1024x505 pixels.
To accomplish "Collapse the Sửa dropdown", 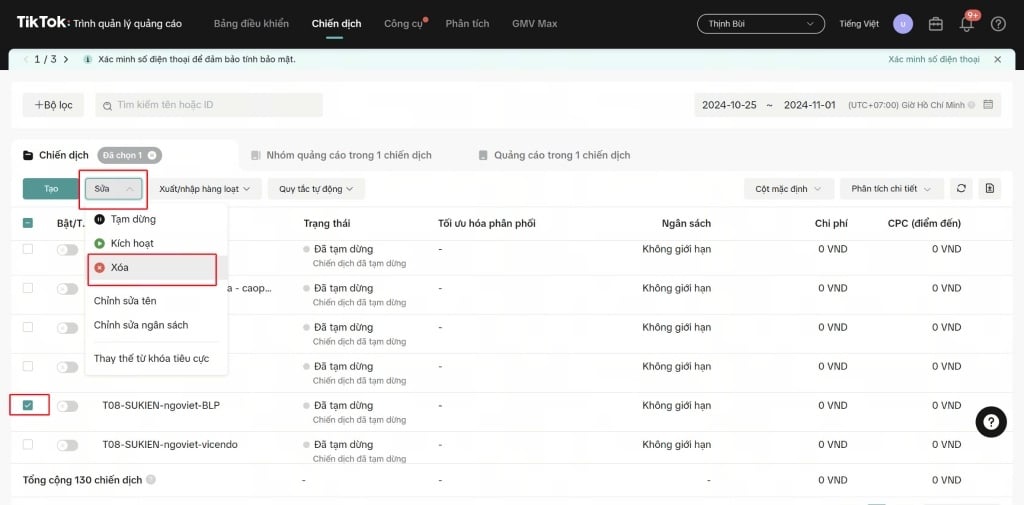I will tap(114, 189).
